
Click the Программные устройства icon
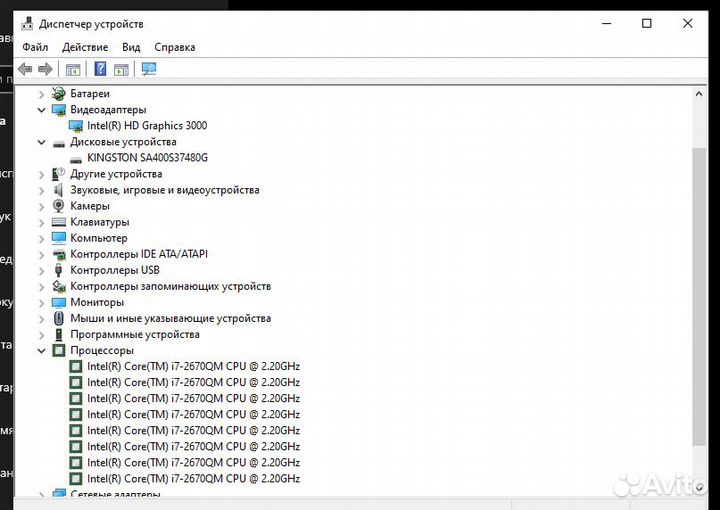(x=59, y=335)
